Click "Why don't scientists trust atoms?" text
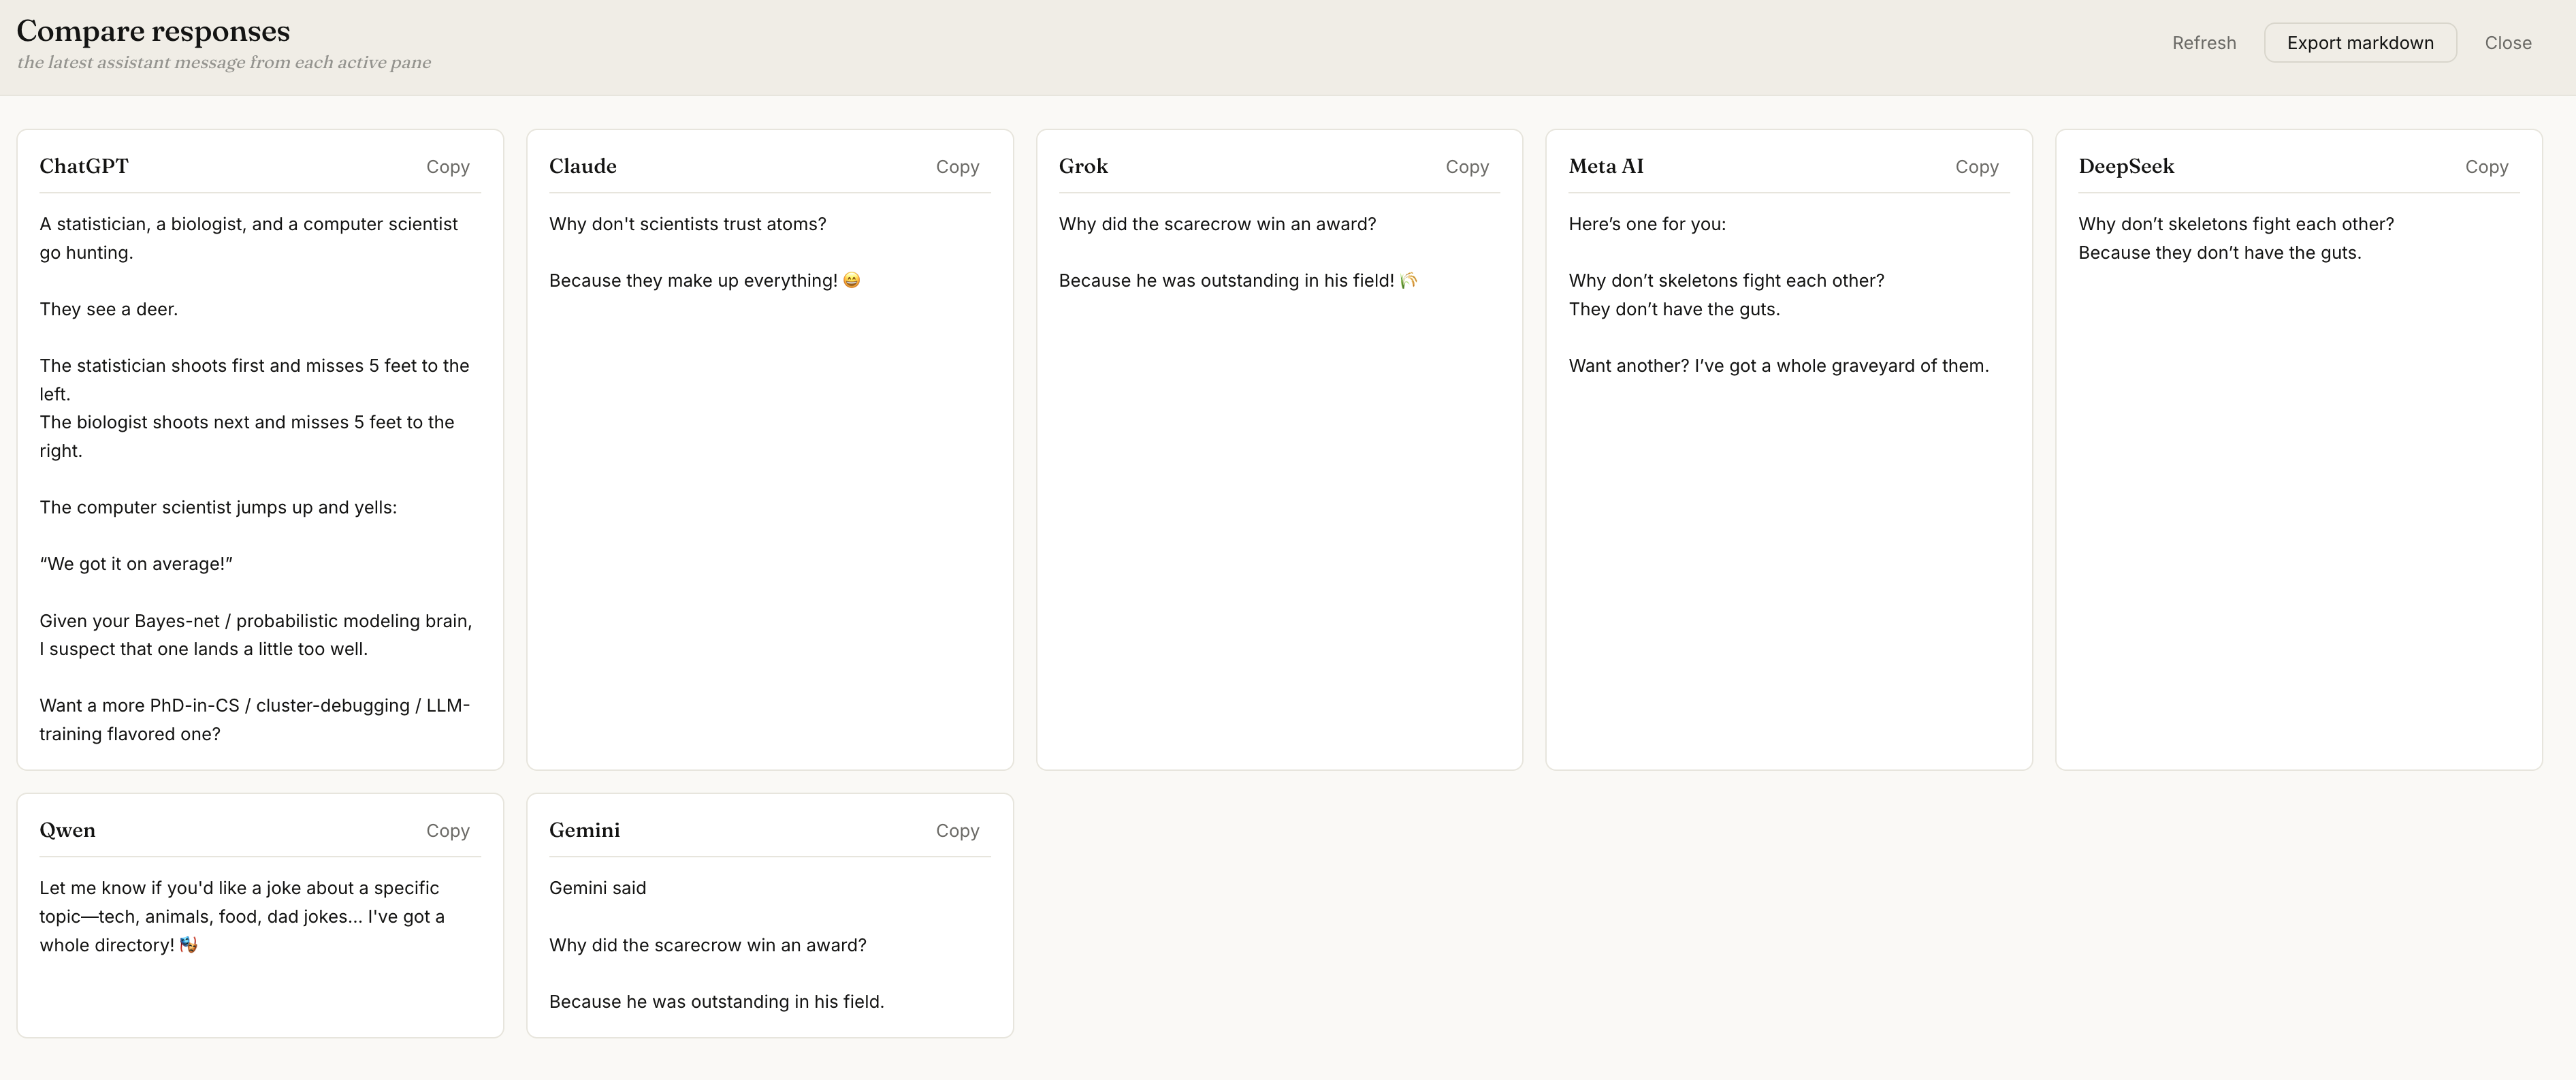The height and width of the screenshot is (1080, 2576). 688,224
